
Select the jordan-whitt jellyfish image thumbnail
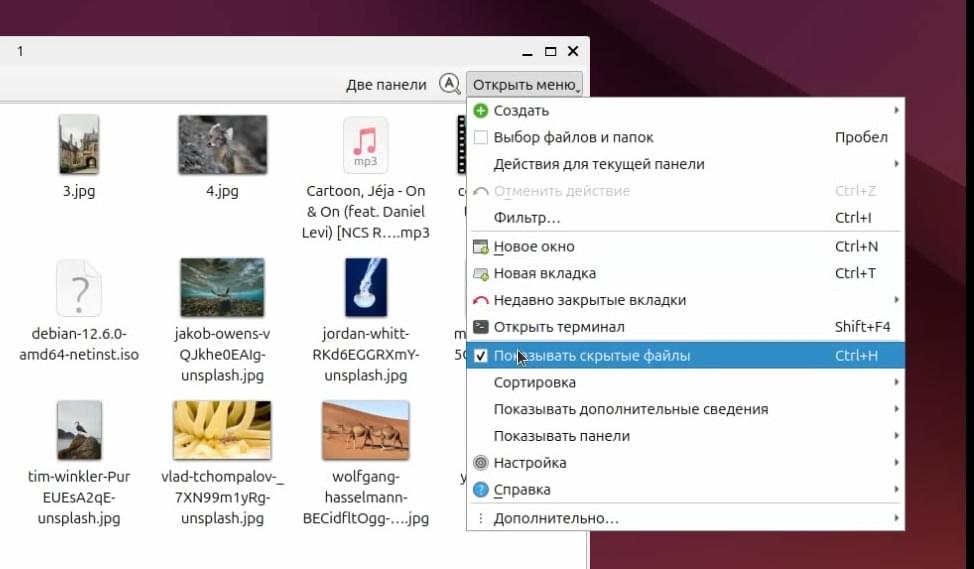pyautogui.click(x=366, y=288)
